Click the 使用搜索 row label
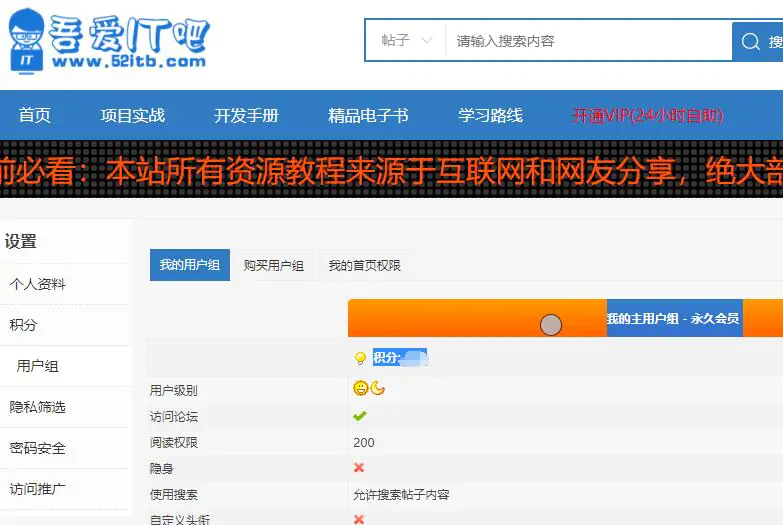The width and height of the screenshot is (783, 525). point(174,495)
